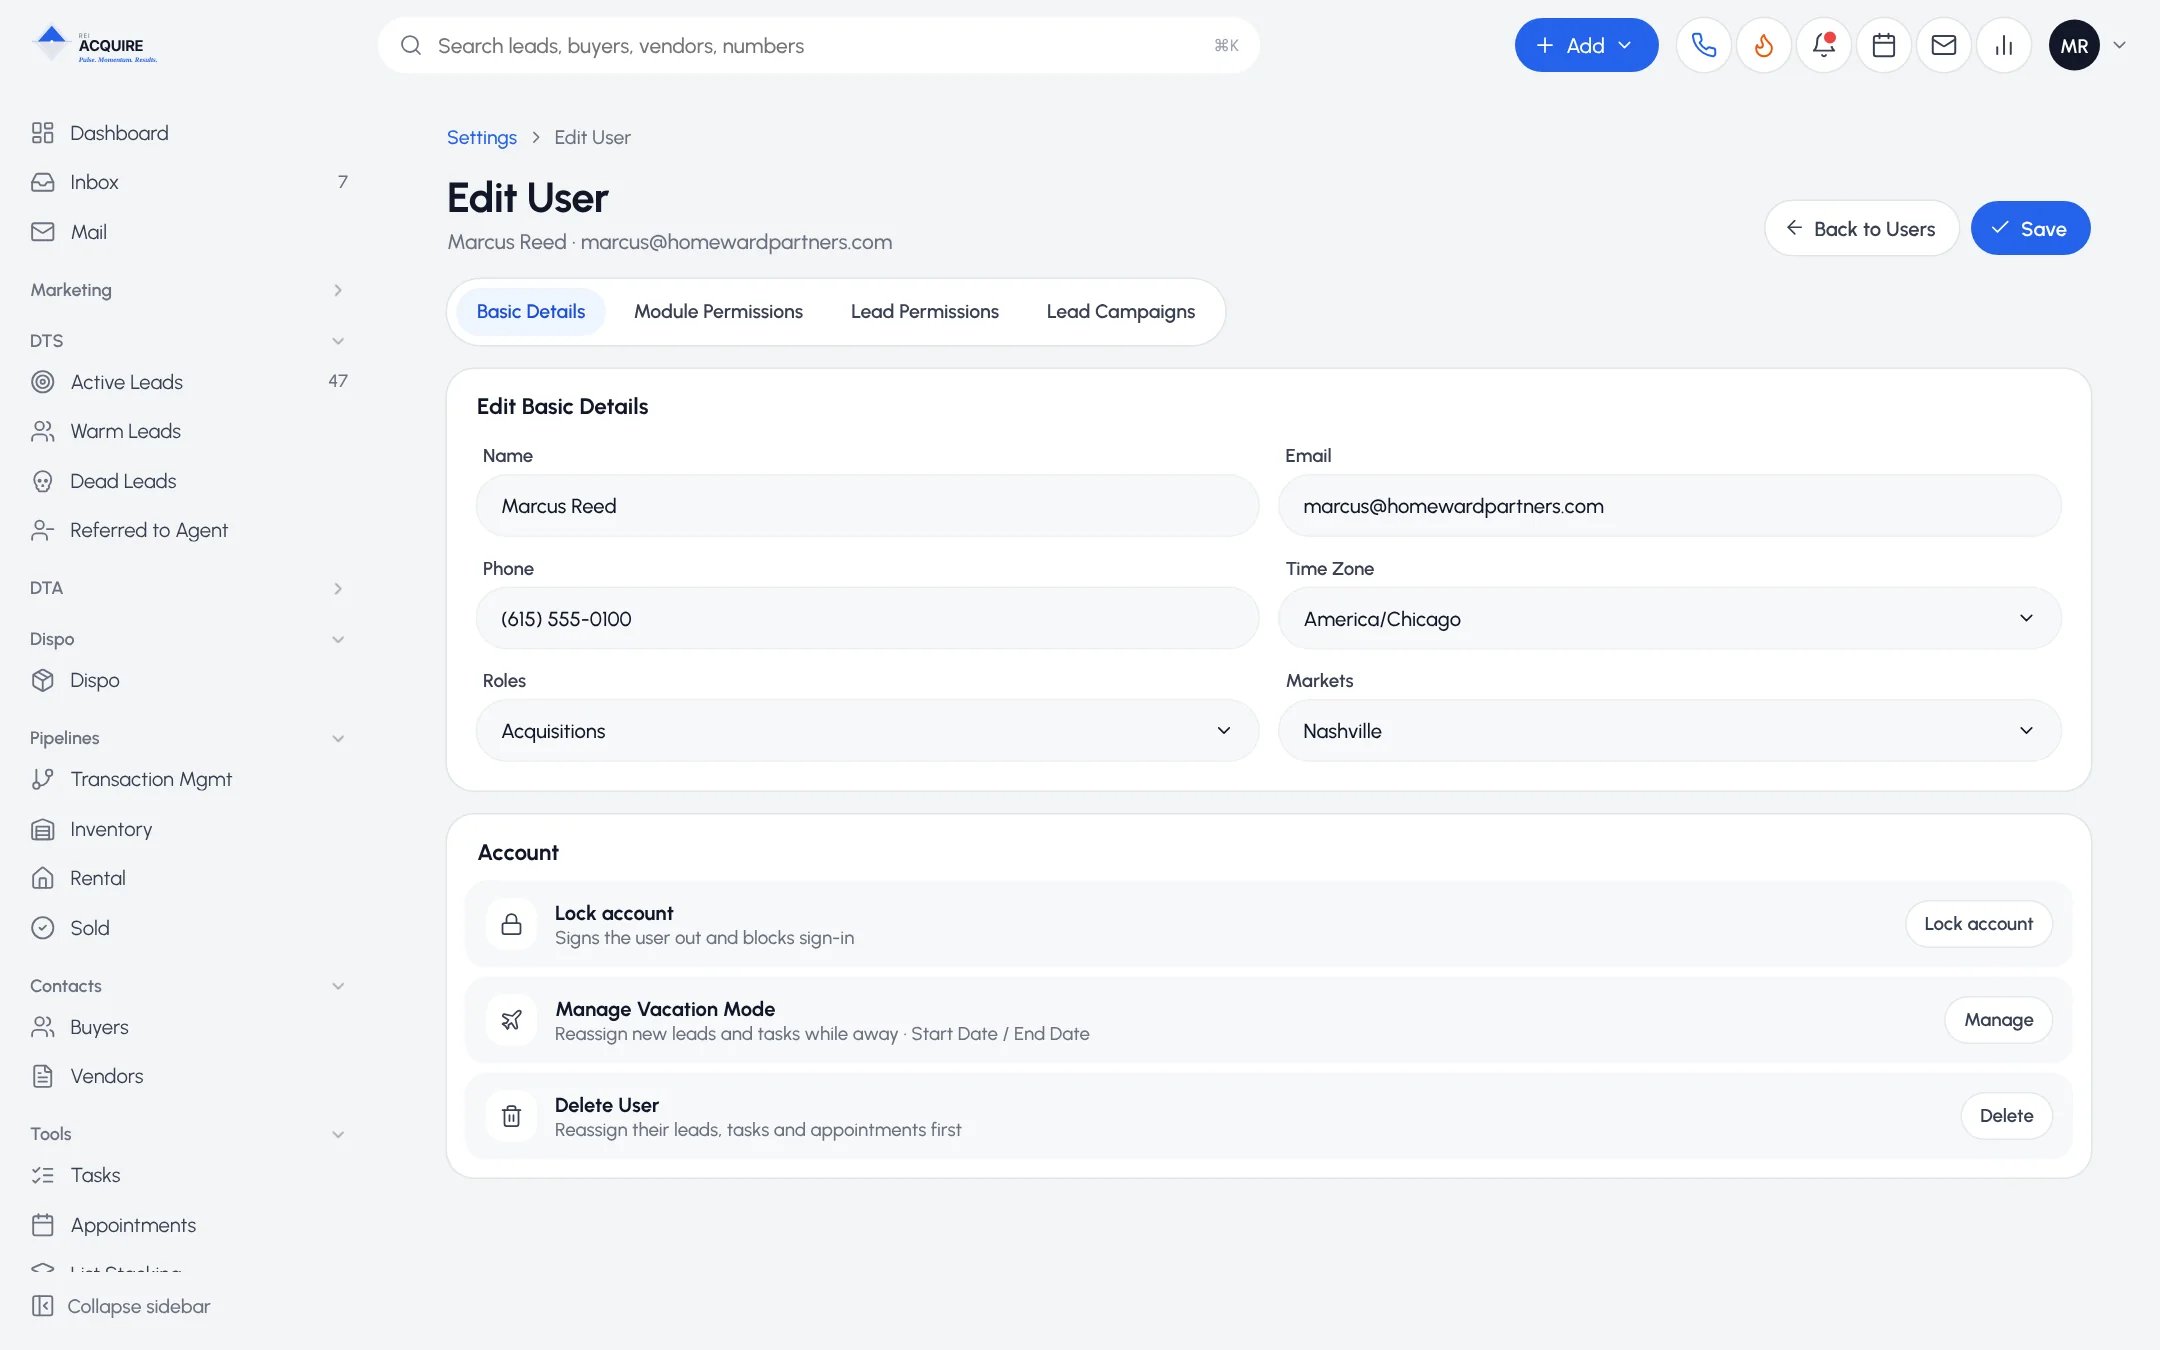
Task: Switch to Module Permissions tab
Action: [x=718, y=312]
